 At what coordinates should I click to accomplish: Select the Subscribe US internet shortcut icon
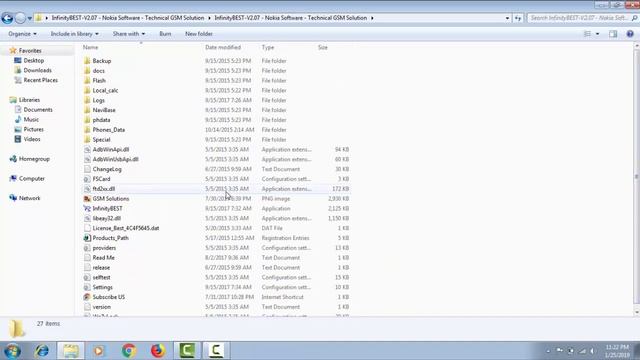click(87, 297)
